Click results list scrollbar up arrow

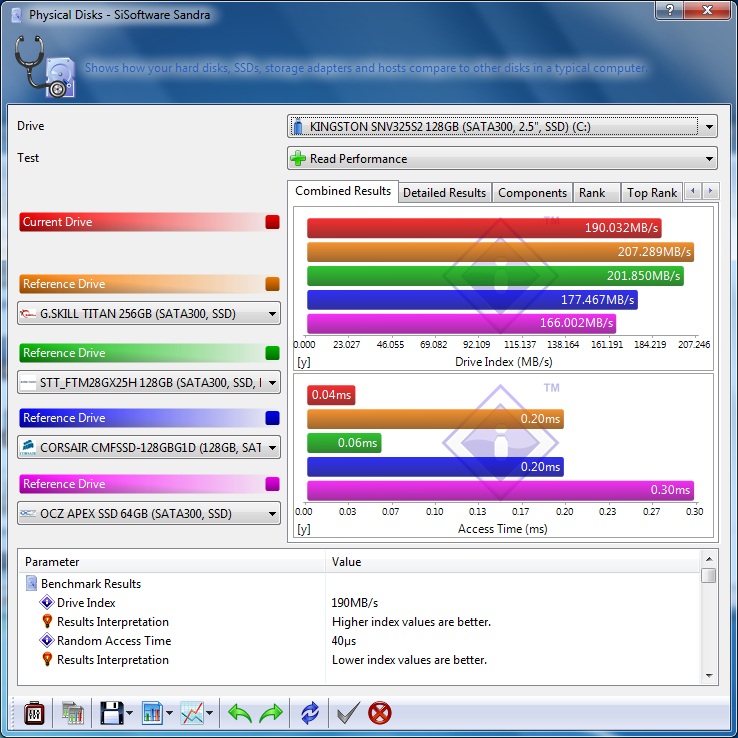[709, 559]
